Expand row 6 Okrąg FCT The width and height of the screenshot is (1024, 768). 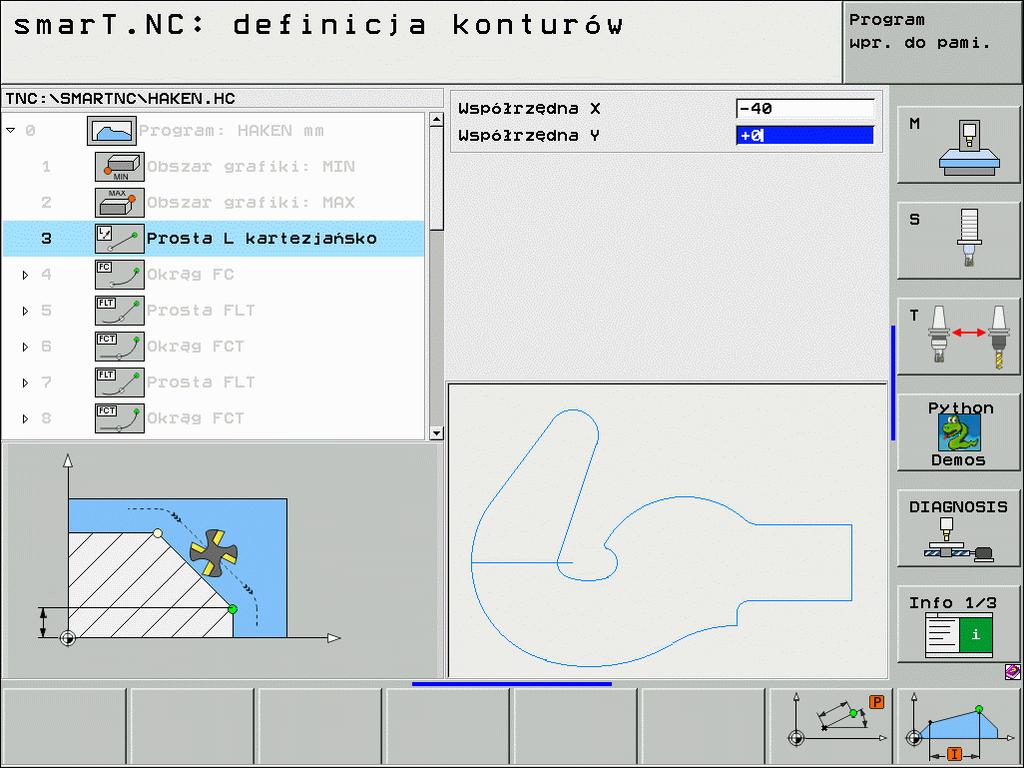click(25, 347)
